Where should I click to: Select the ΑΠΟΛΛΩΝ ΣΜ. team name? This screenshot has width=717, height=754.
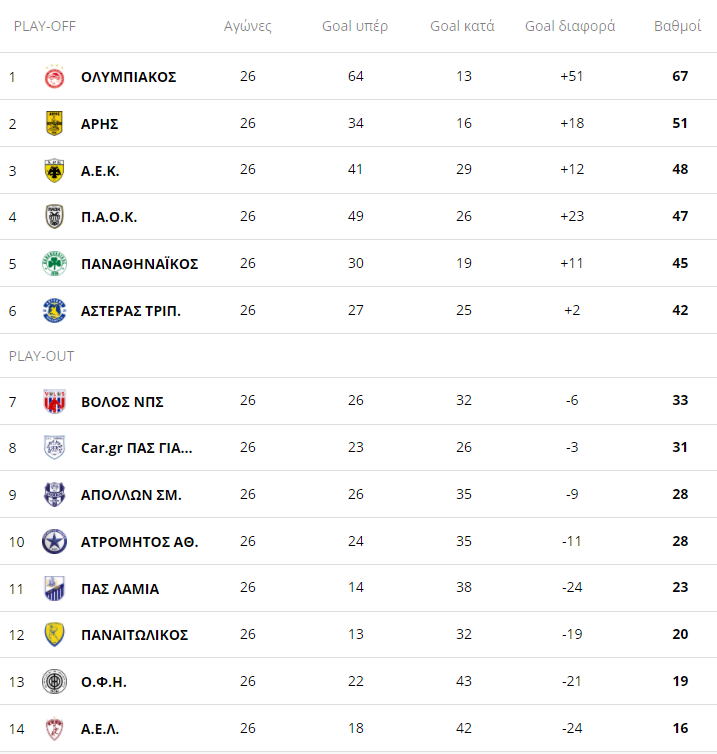(131, 495)
